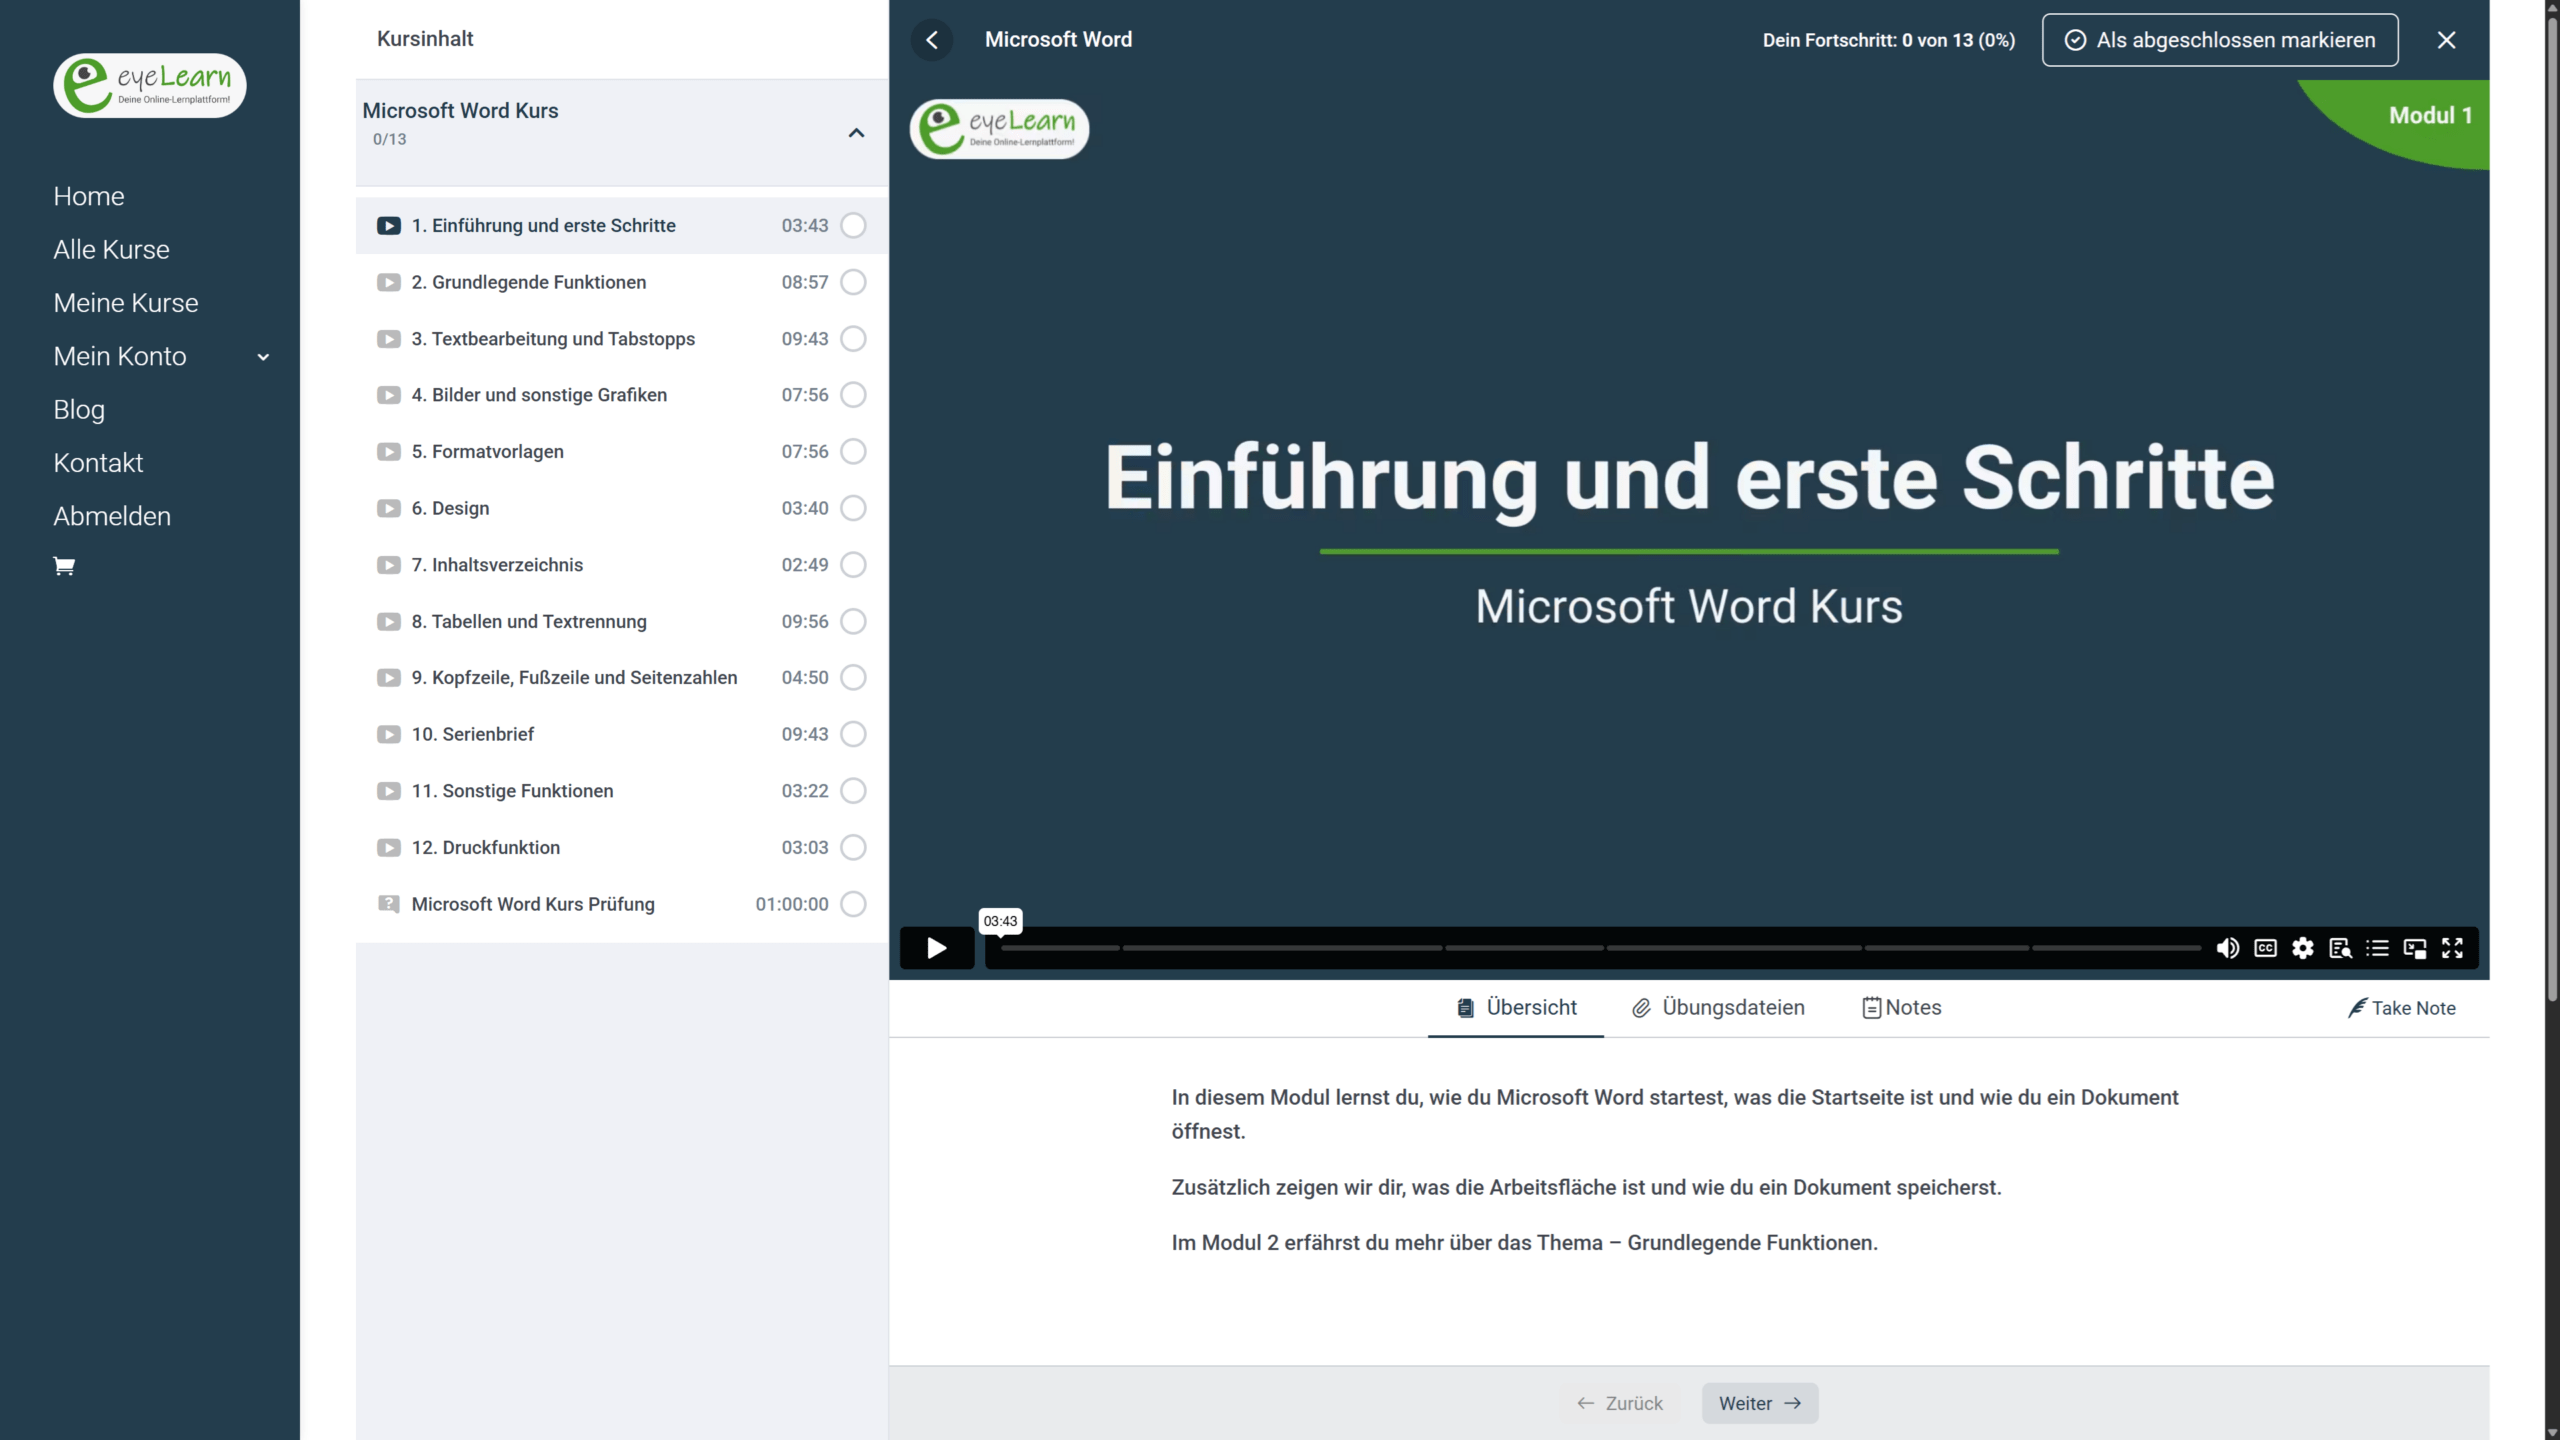The image size is (2560, 1440).
Task: Enter fullscreen video mode
Action: [x=2452, y=948]
